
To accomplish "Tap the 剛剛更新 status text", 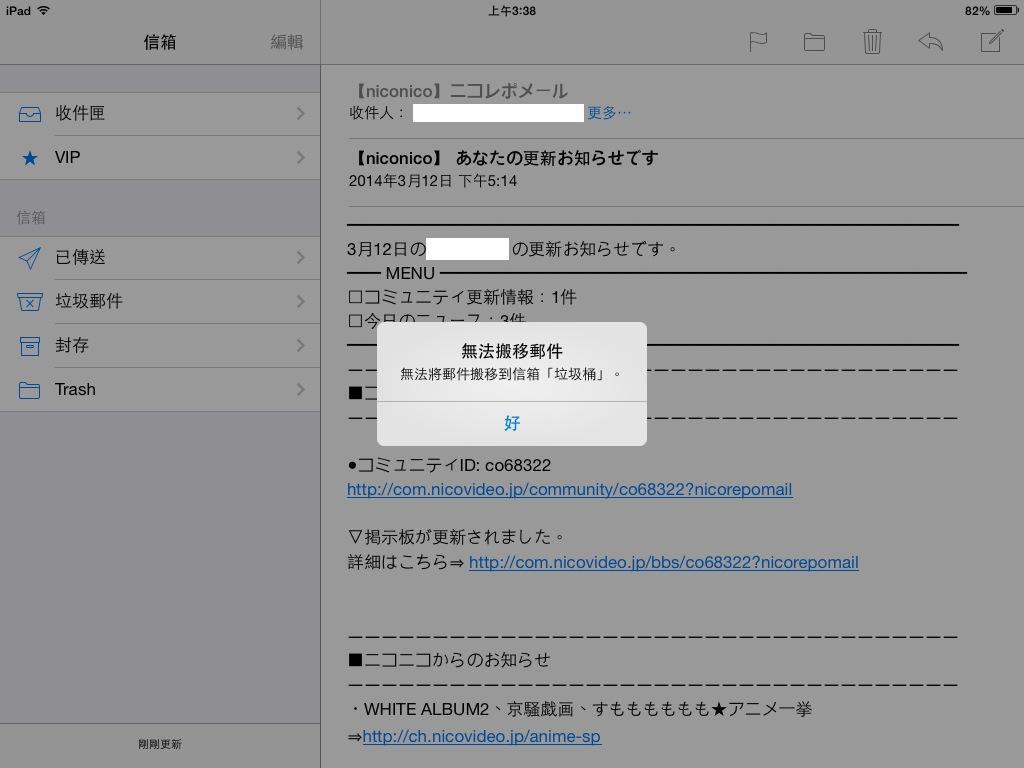I will tap(160, 744).
